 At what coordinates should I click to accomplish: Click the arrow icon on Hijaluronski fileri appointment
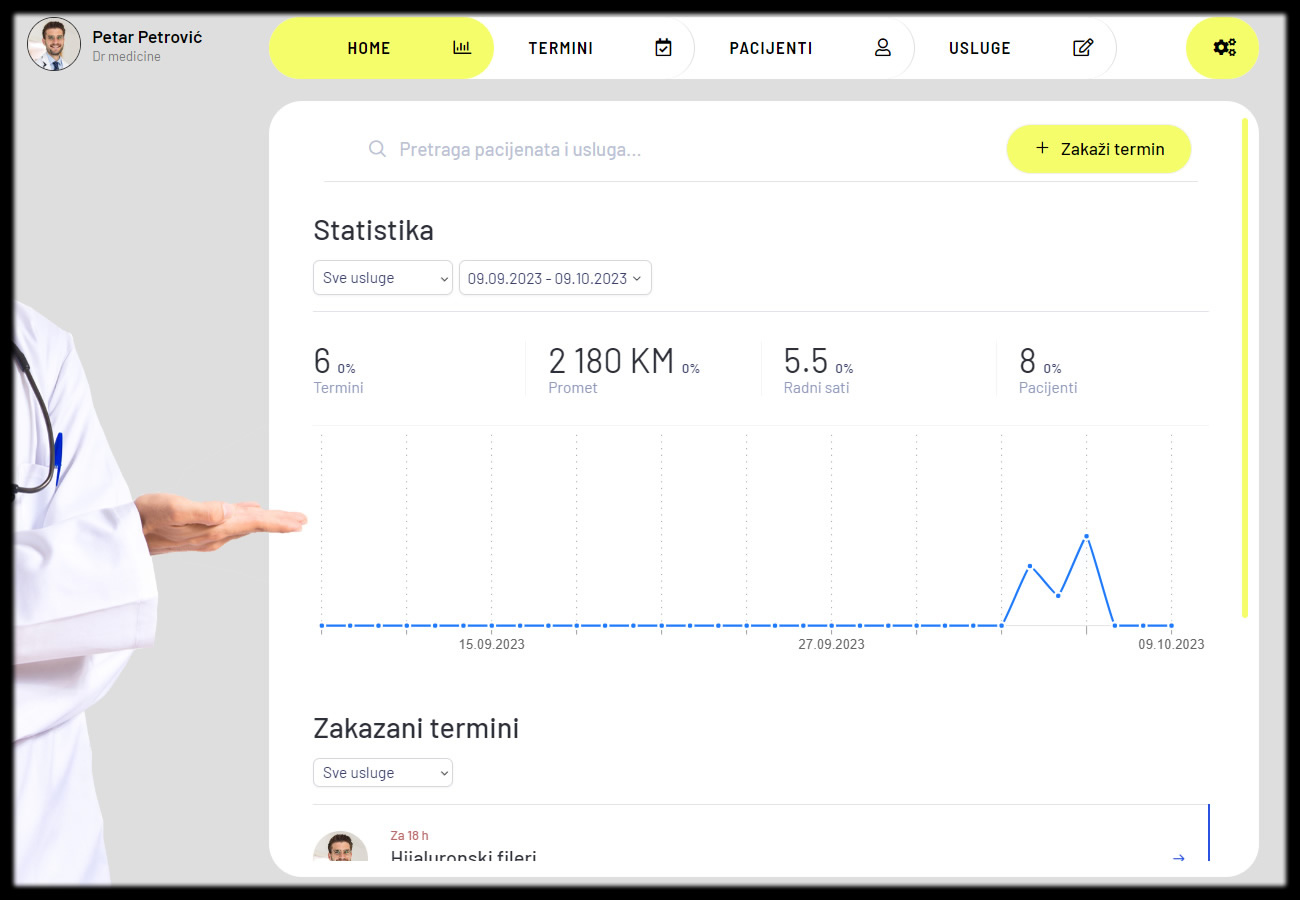pos(1178,857)
